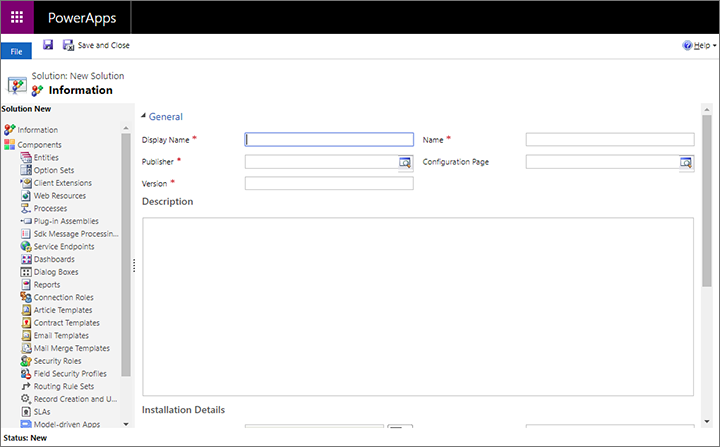Viewport: 720px width, 447px height.
Task: Click the Version input field
Action: 329,183
